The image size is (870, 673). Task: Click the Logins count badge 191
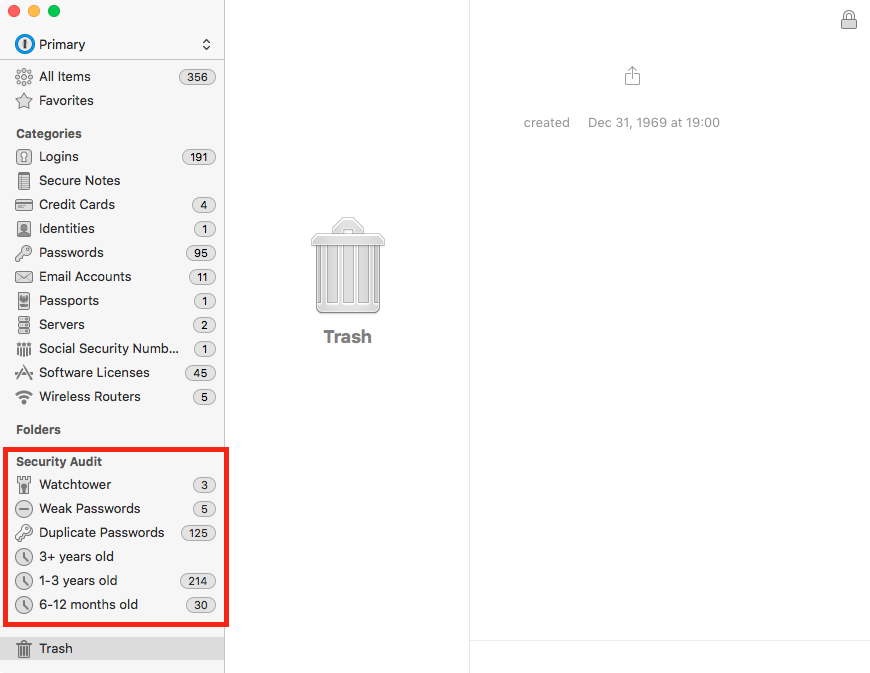tap(199, 157)
